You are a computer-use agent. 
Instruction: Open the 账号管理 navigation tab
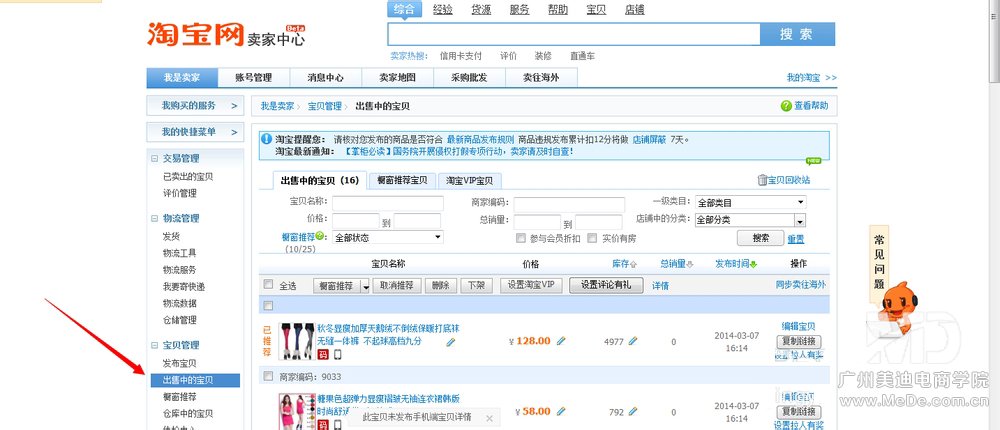click(253, 78)
